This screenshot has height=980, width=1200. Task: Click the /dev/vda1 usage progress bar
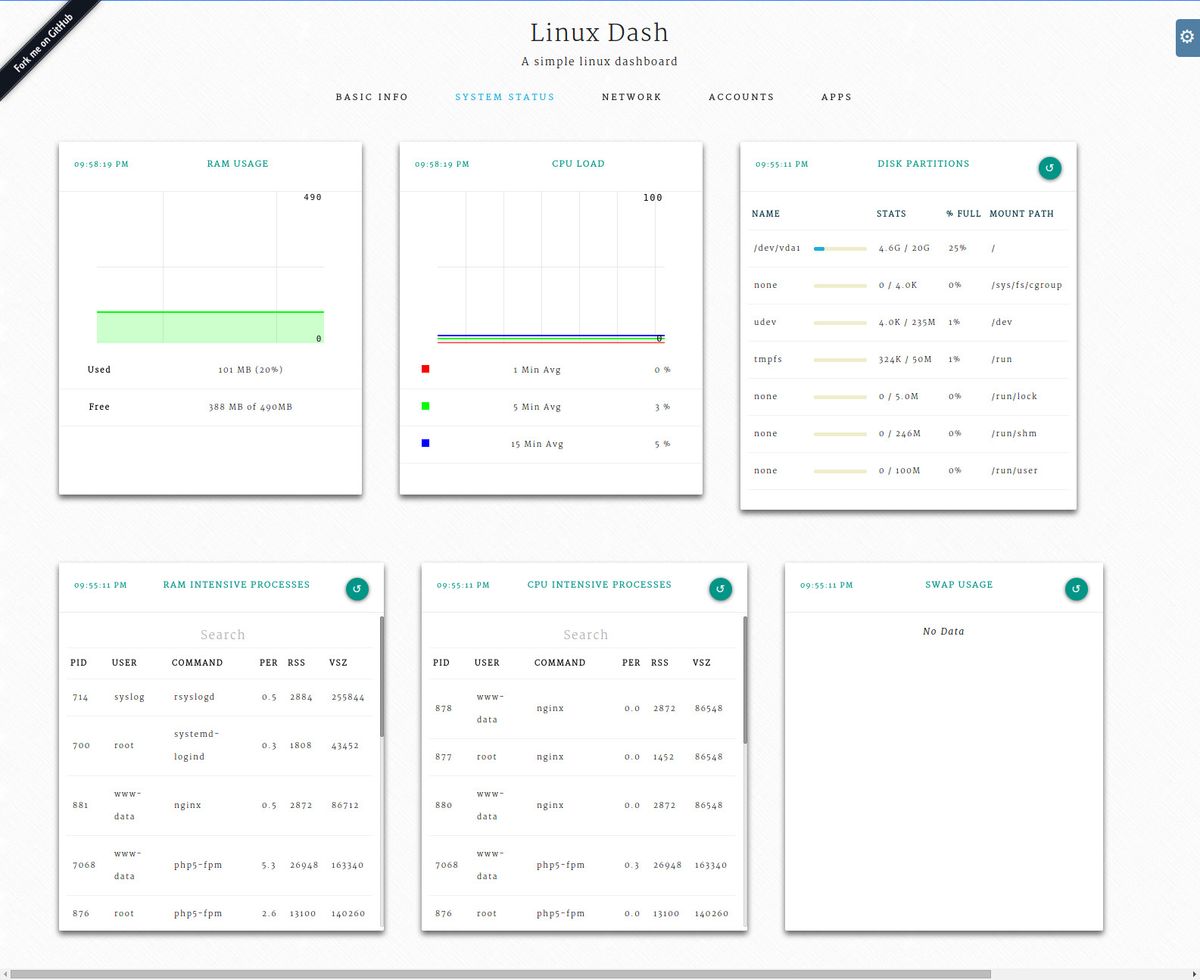pyautogui.click(x=840, y=248)
